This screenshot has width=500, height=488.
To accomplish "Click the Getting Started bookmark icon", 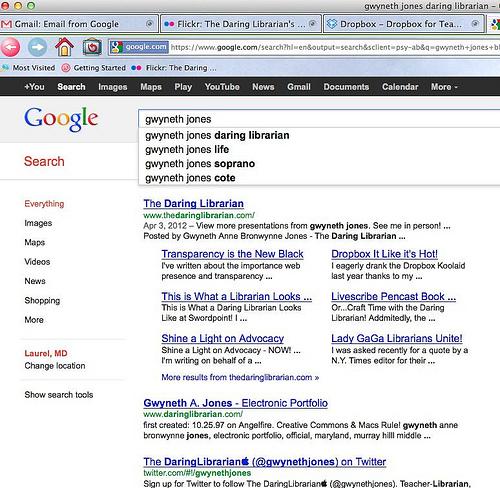I will 66,68.
